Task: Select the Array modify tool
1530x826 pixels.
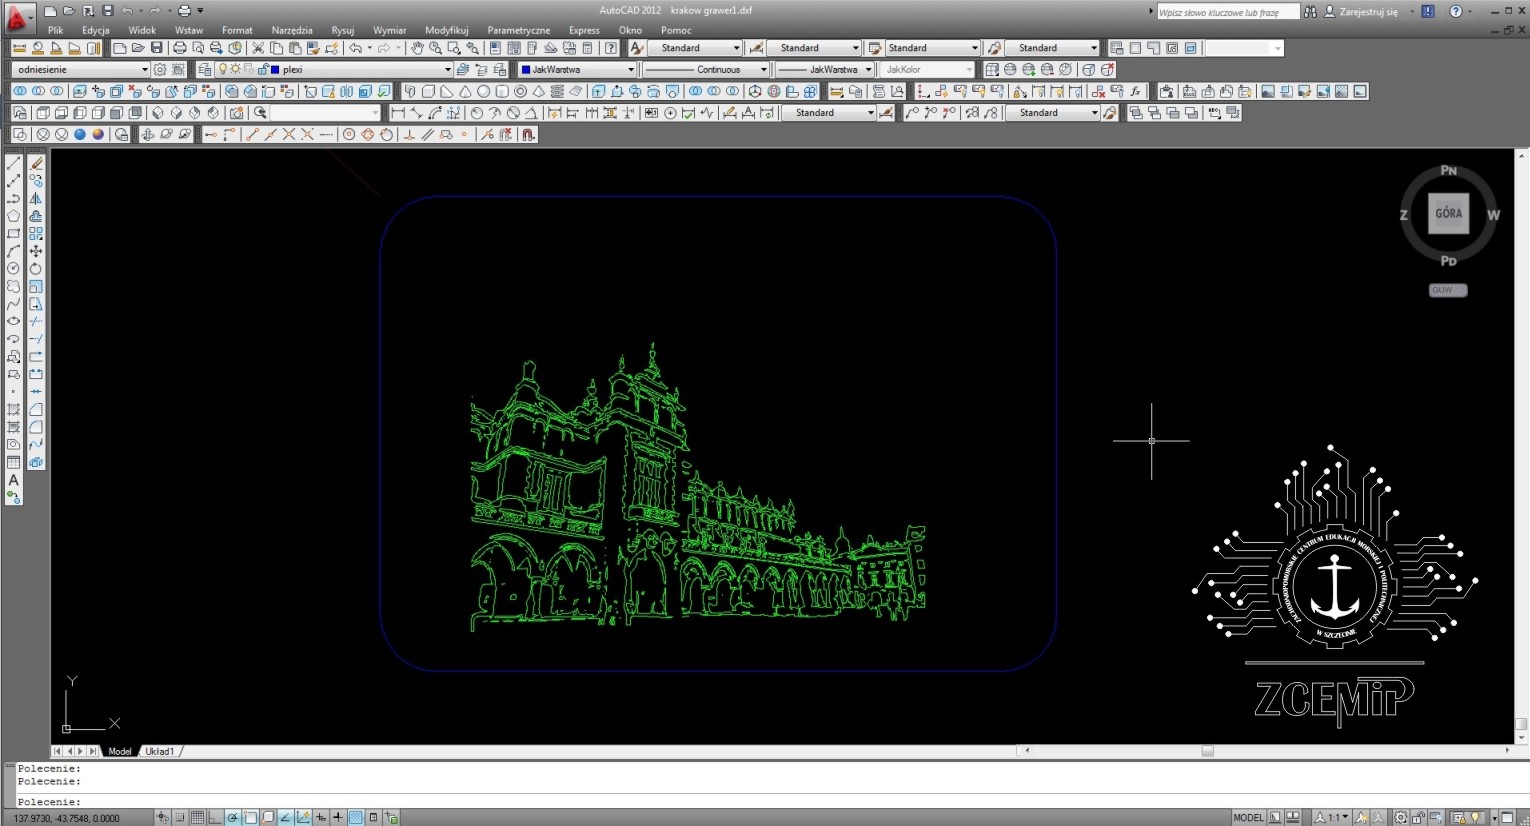Action: coord(36,233)
